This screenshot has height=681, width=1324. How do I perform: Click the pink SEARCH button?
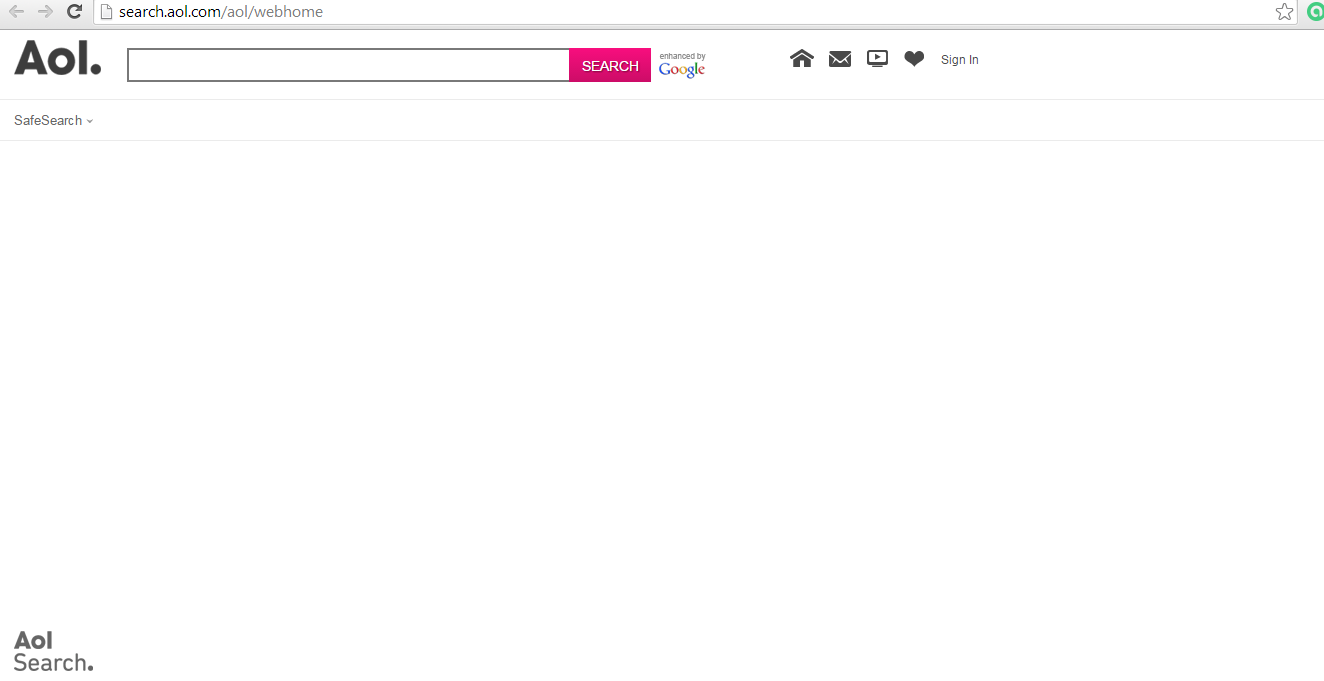pyautogui.click(x=610, y=65)
